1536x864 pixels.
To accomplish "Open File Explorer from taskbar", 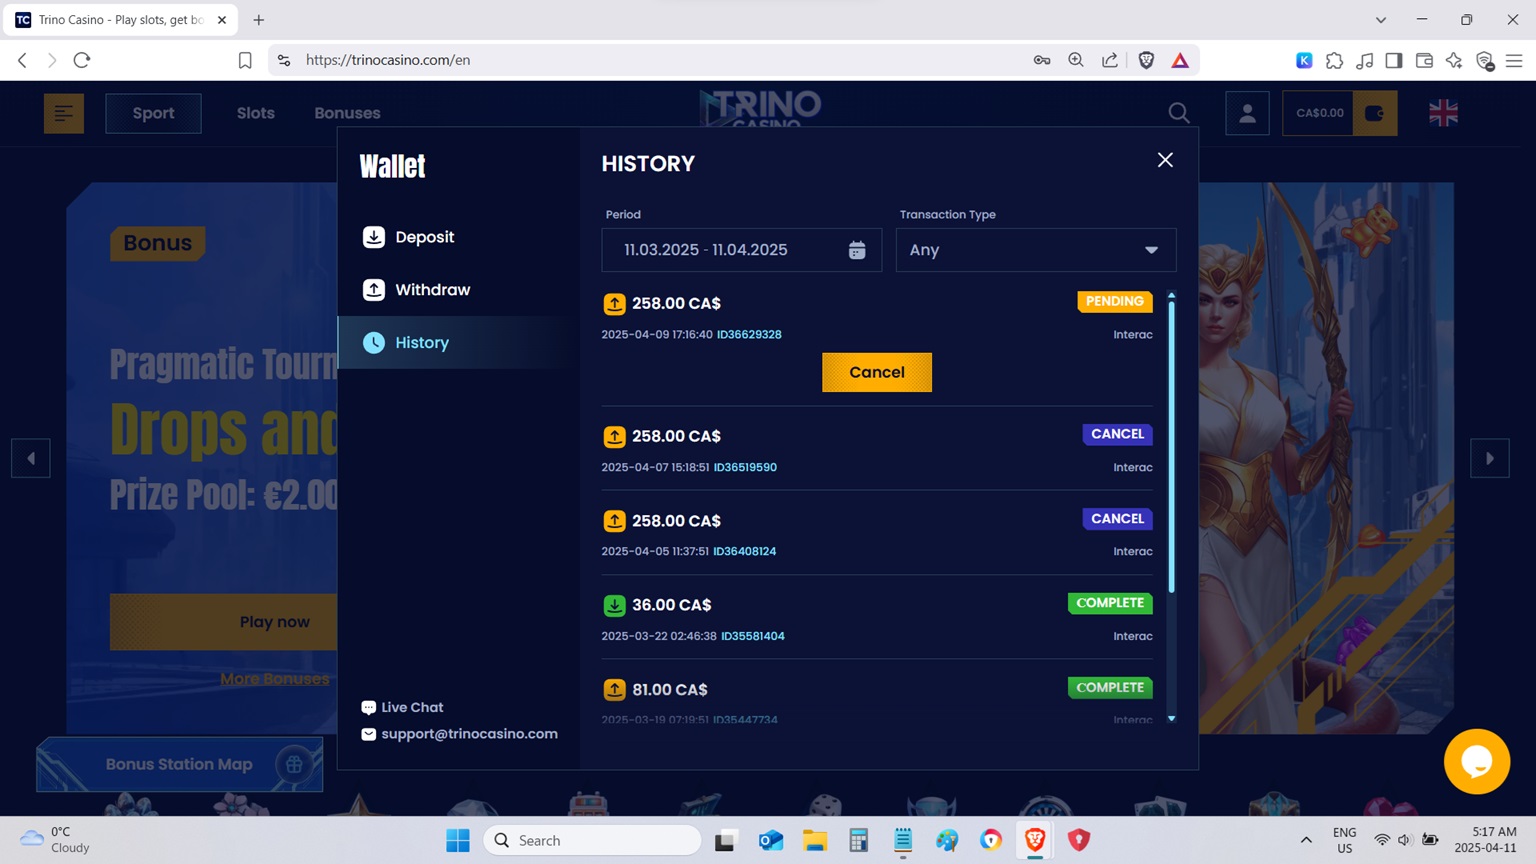I will coord(815,840).
